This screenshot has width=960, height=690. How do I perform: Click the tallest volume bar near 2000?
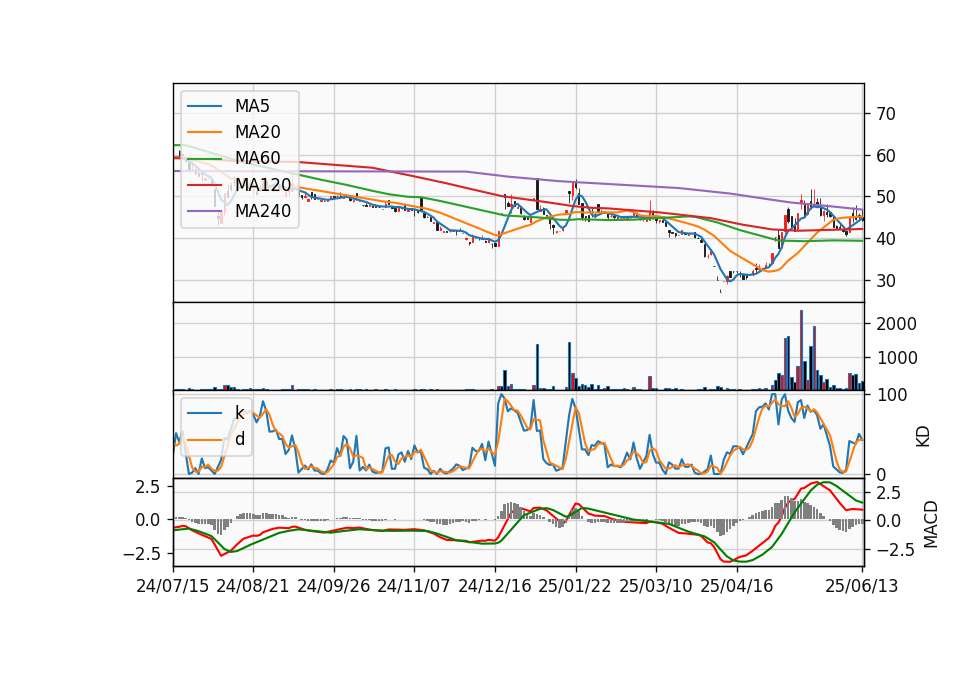pos(801,350)
